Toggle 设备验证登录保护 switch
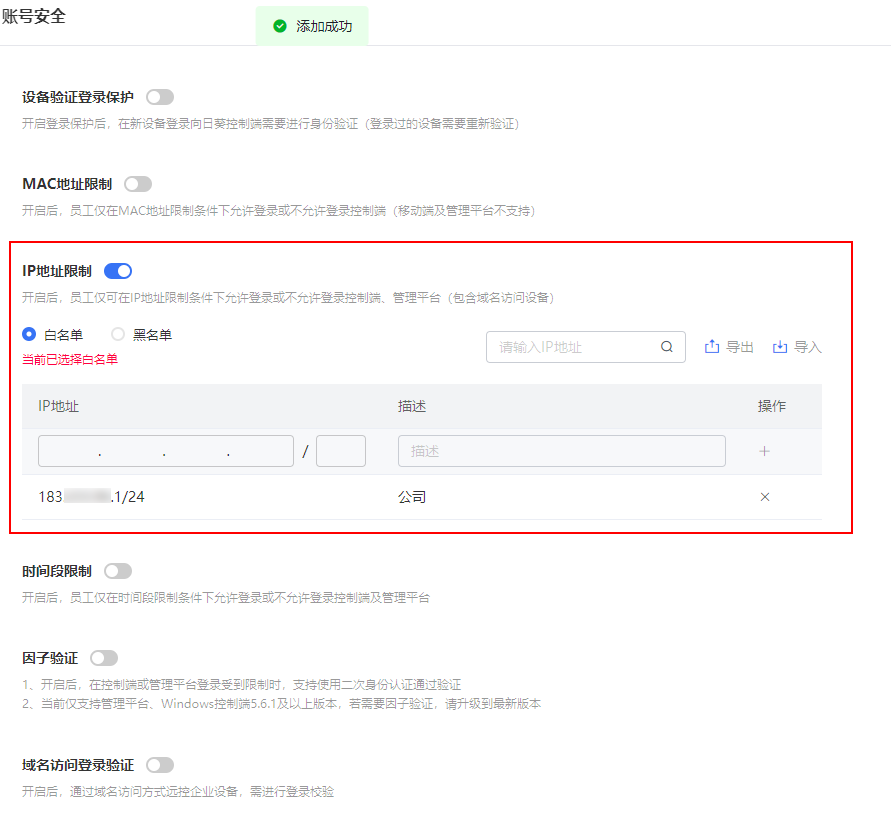The height and width of the screenshot is (818, 891). [160, 97]
